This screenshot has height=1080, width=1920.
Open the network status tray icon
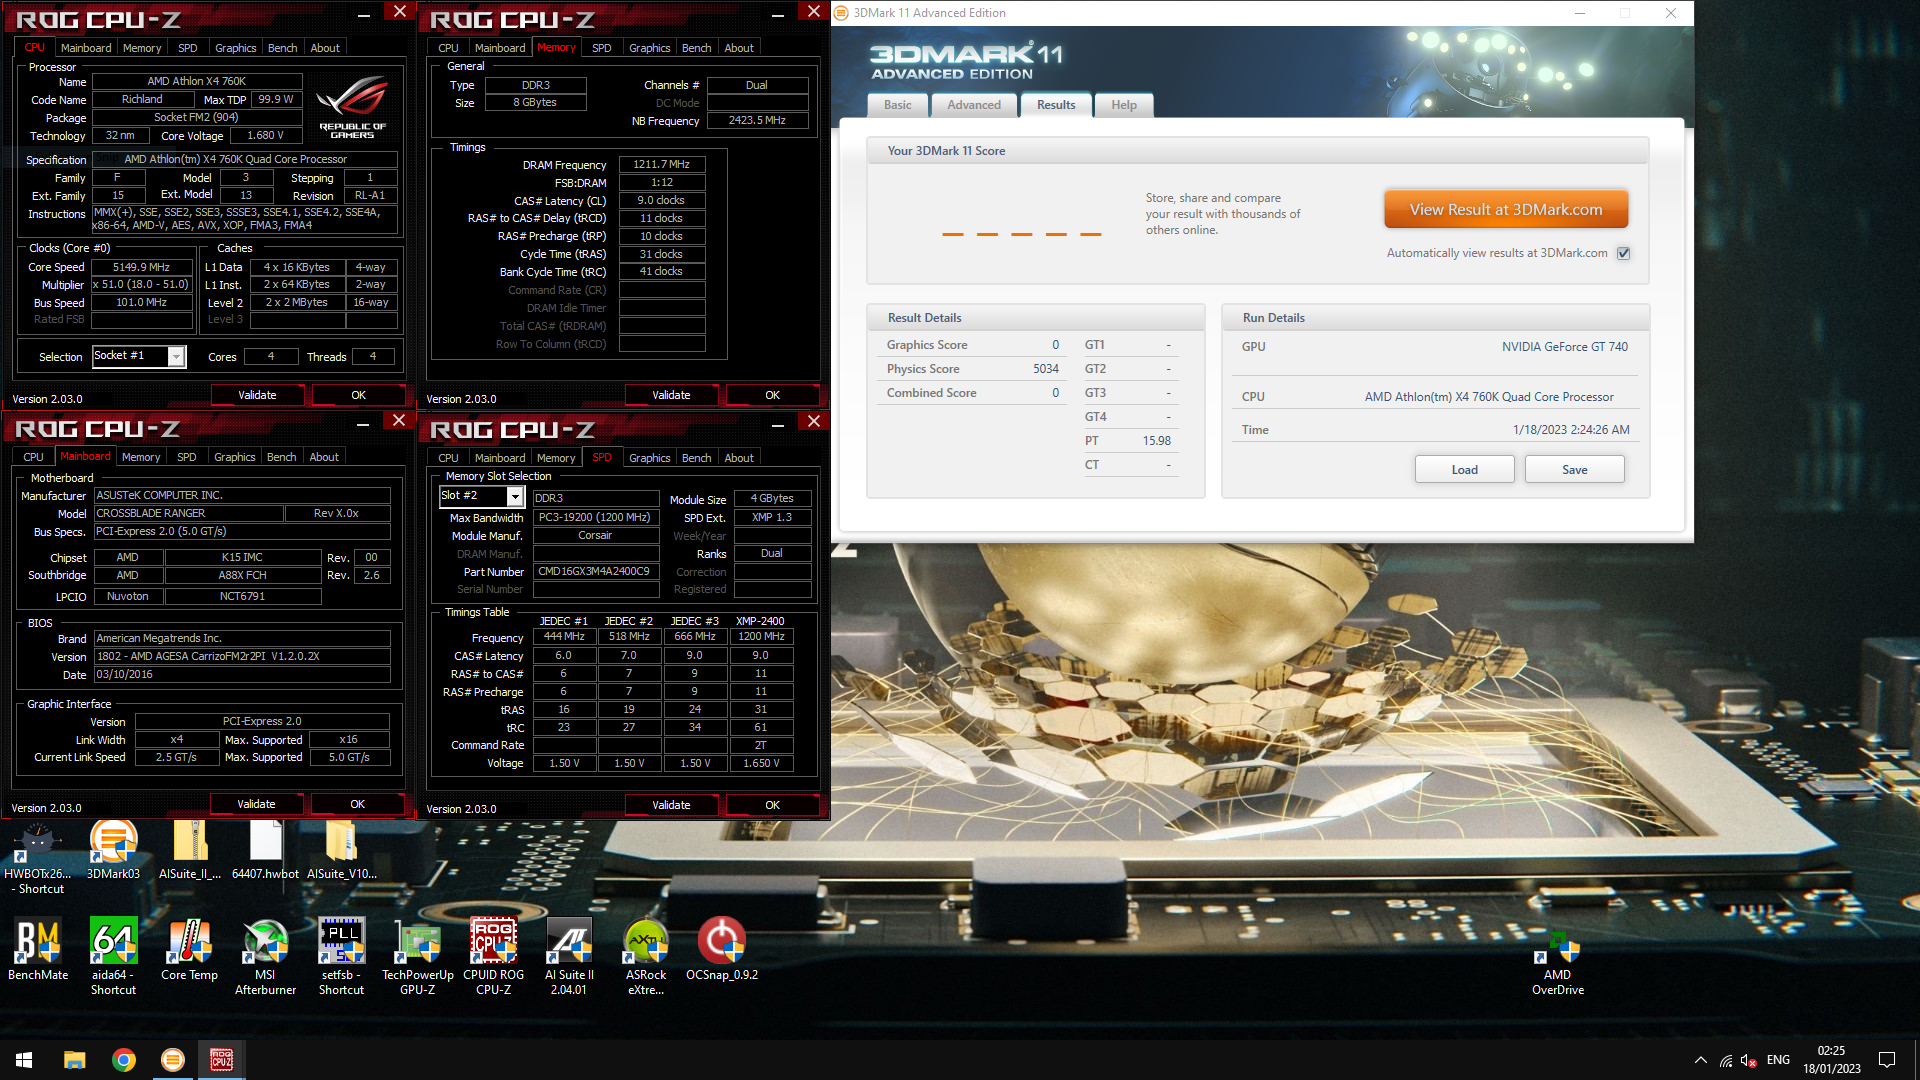point(1726,1060)
